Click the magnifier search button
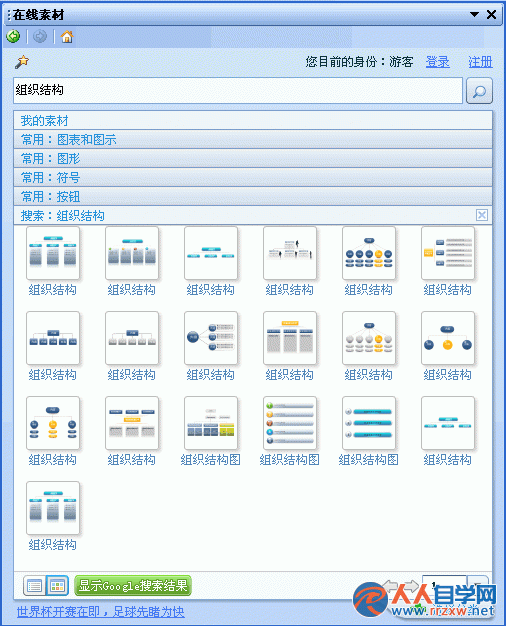506x626 pixels. (479, 91)
